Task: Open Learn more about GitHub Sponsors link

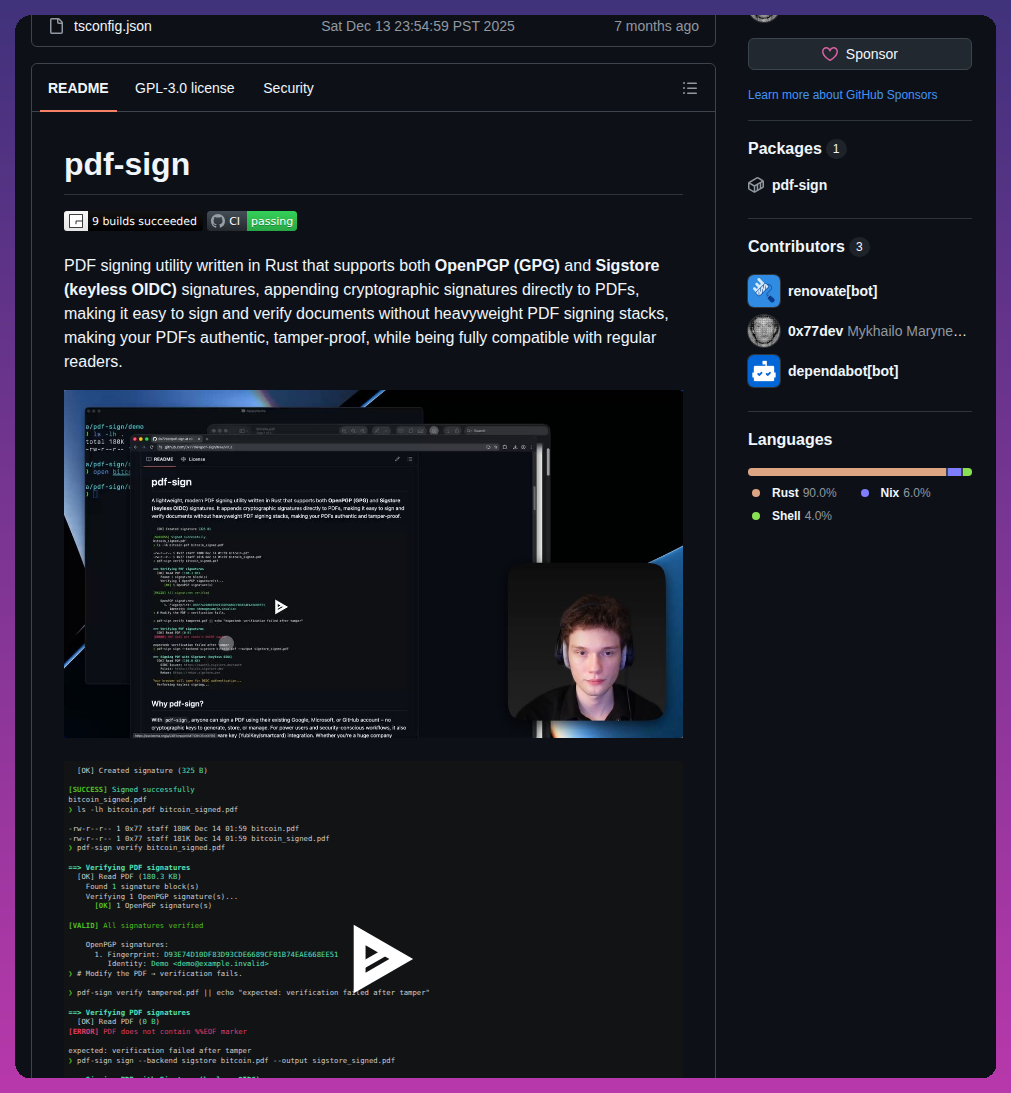Action: tap(842, 95)
